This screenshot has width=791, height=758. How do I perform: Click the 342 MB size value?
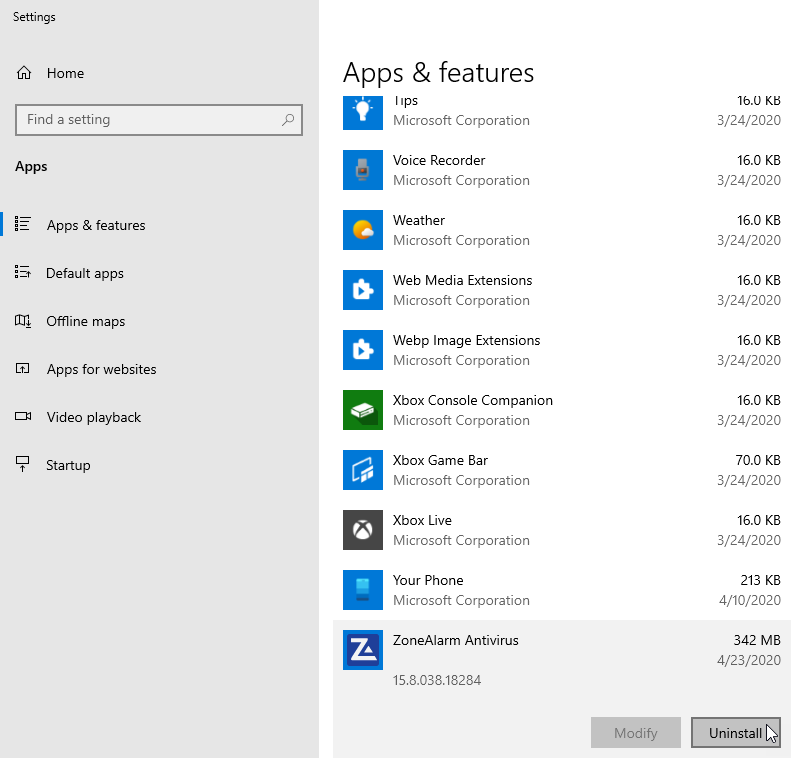(x=757, y=640)
